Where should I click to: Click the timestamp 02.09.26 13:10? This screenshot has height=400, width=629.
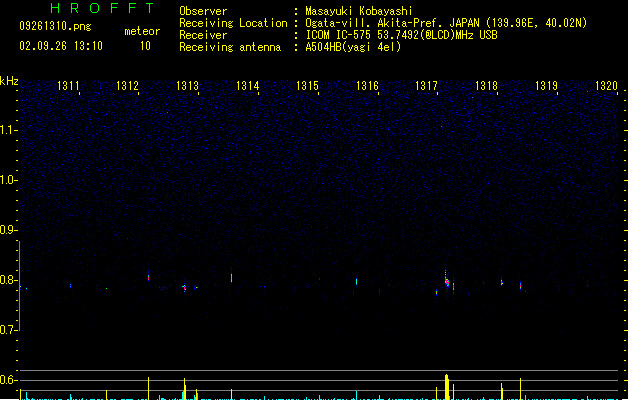(61, 46)
